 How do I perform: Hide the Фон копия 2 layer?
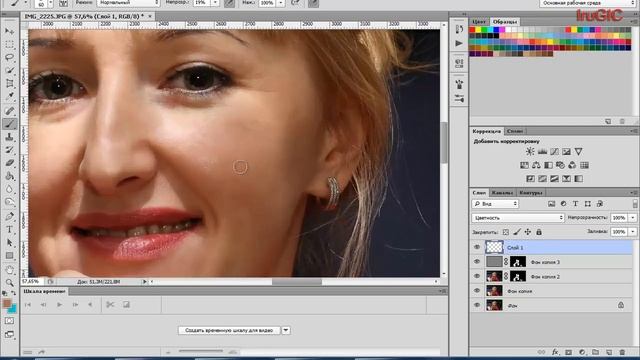click(x=477, y=276)
